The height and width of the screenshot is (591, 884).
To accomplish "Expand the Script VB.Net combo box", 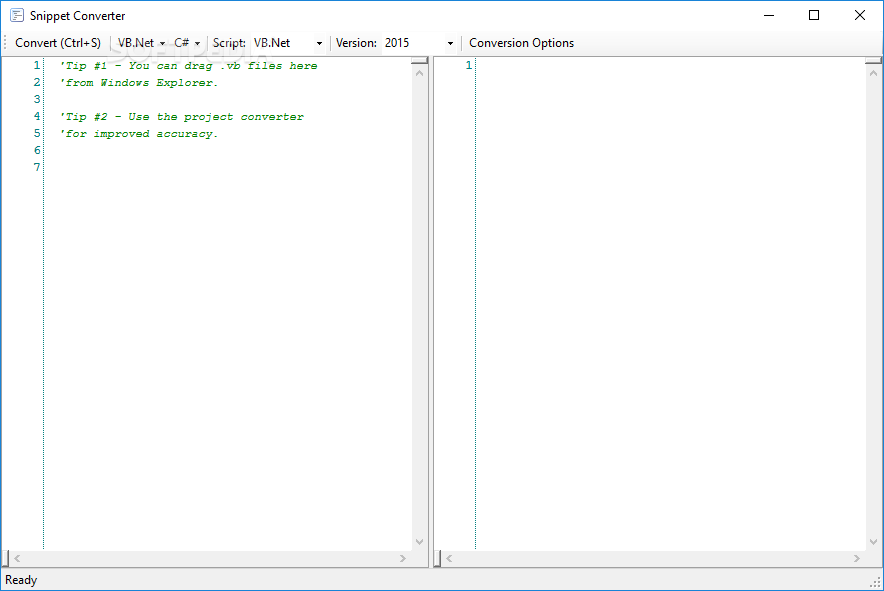I will 319,43.
